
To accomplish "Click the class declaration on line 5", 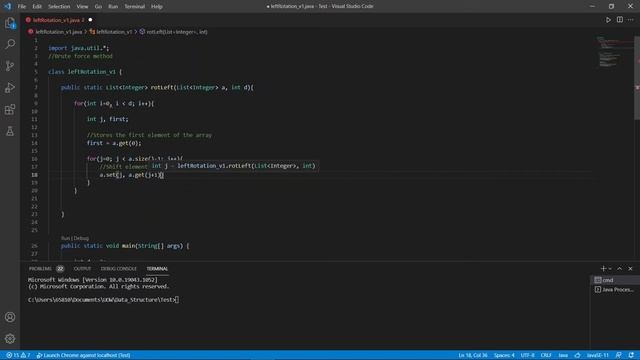I will (x=85, y=72).
